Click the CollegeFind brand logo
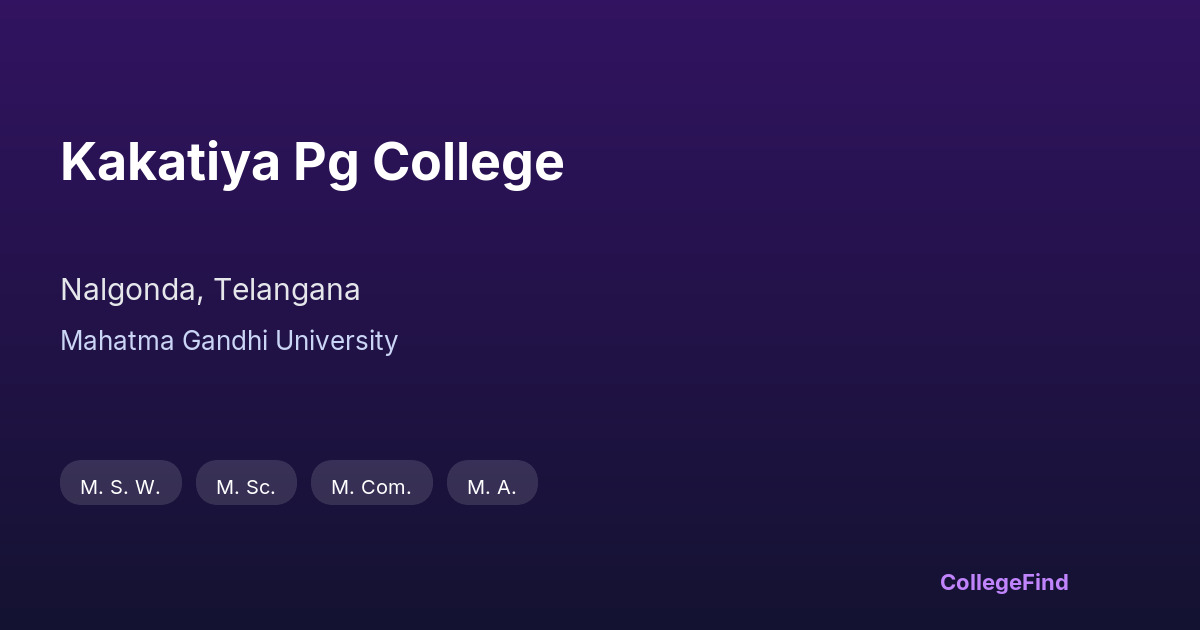Image resolution: width=1200 pixels, height=630 pixels. click(1003, 582)
